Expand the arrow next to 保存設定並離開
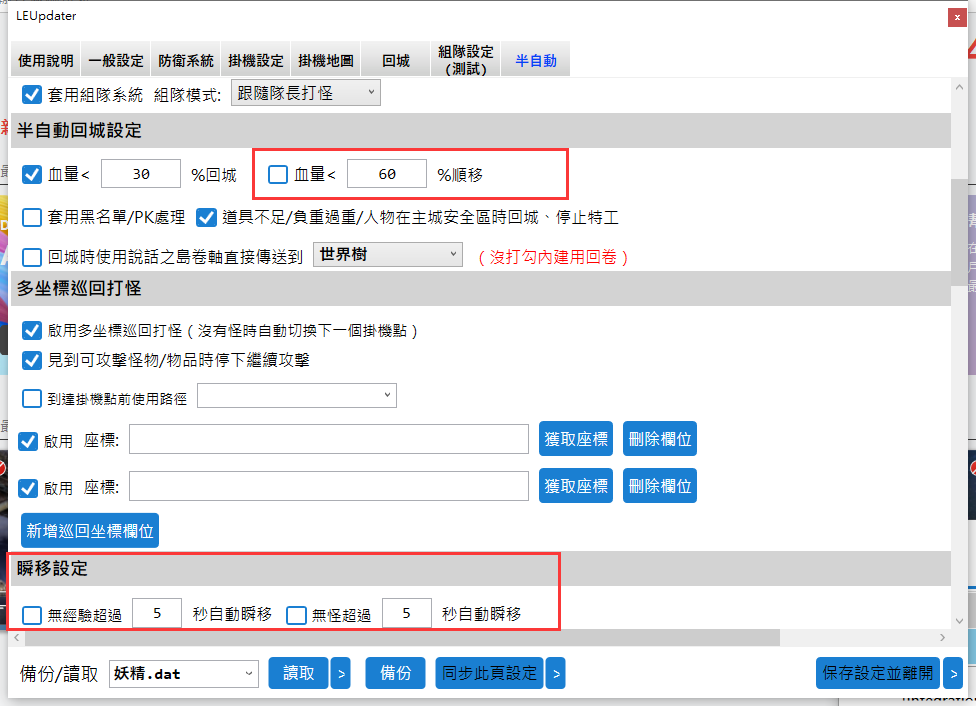976x706 pixels. point(953,673)
